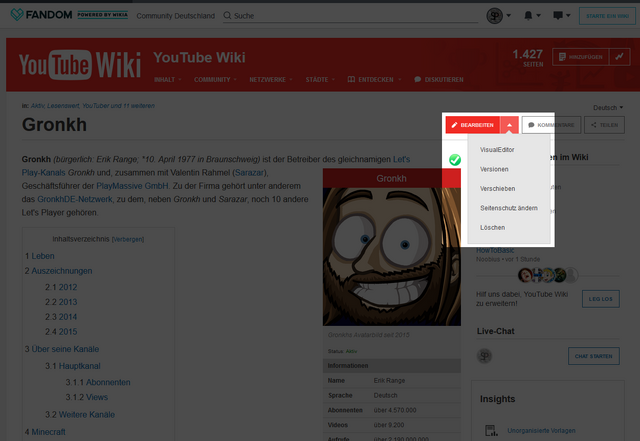640x441 pixels.
Task: Open the notifications bell
Action: coord(532,16)
